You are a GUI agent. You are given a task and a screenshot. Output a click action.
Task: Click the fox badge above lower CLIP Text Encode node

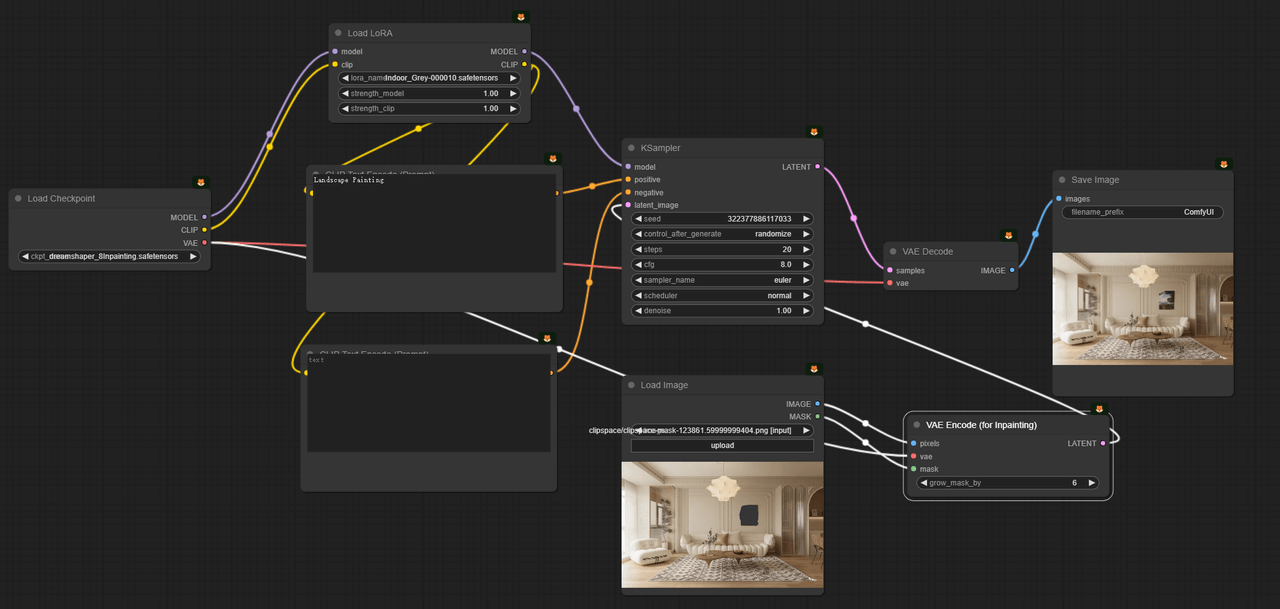[x=546, y=338]
